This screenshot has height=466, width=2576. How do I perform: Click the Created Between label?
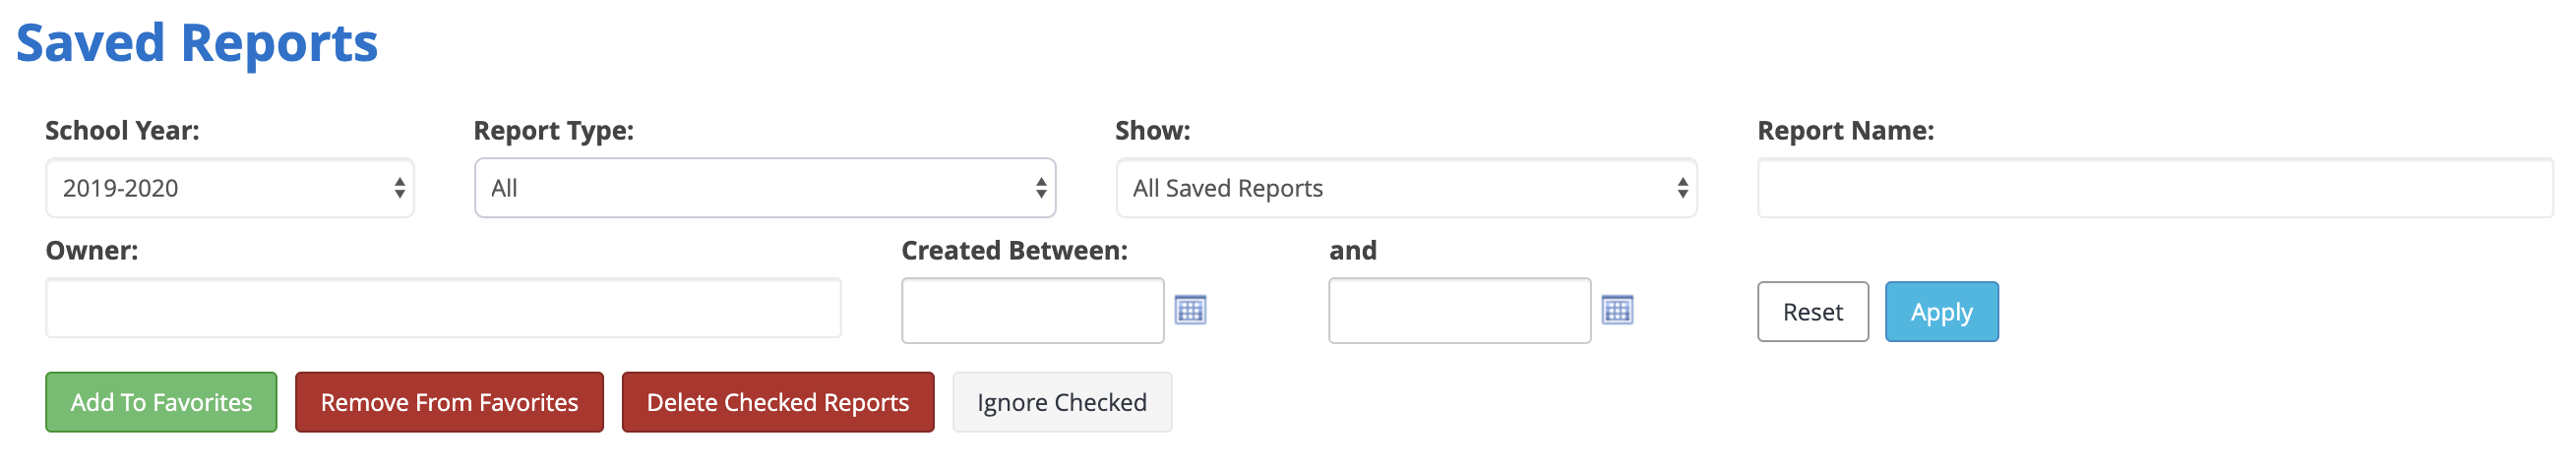(x=1015, y=251)
